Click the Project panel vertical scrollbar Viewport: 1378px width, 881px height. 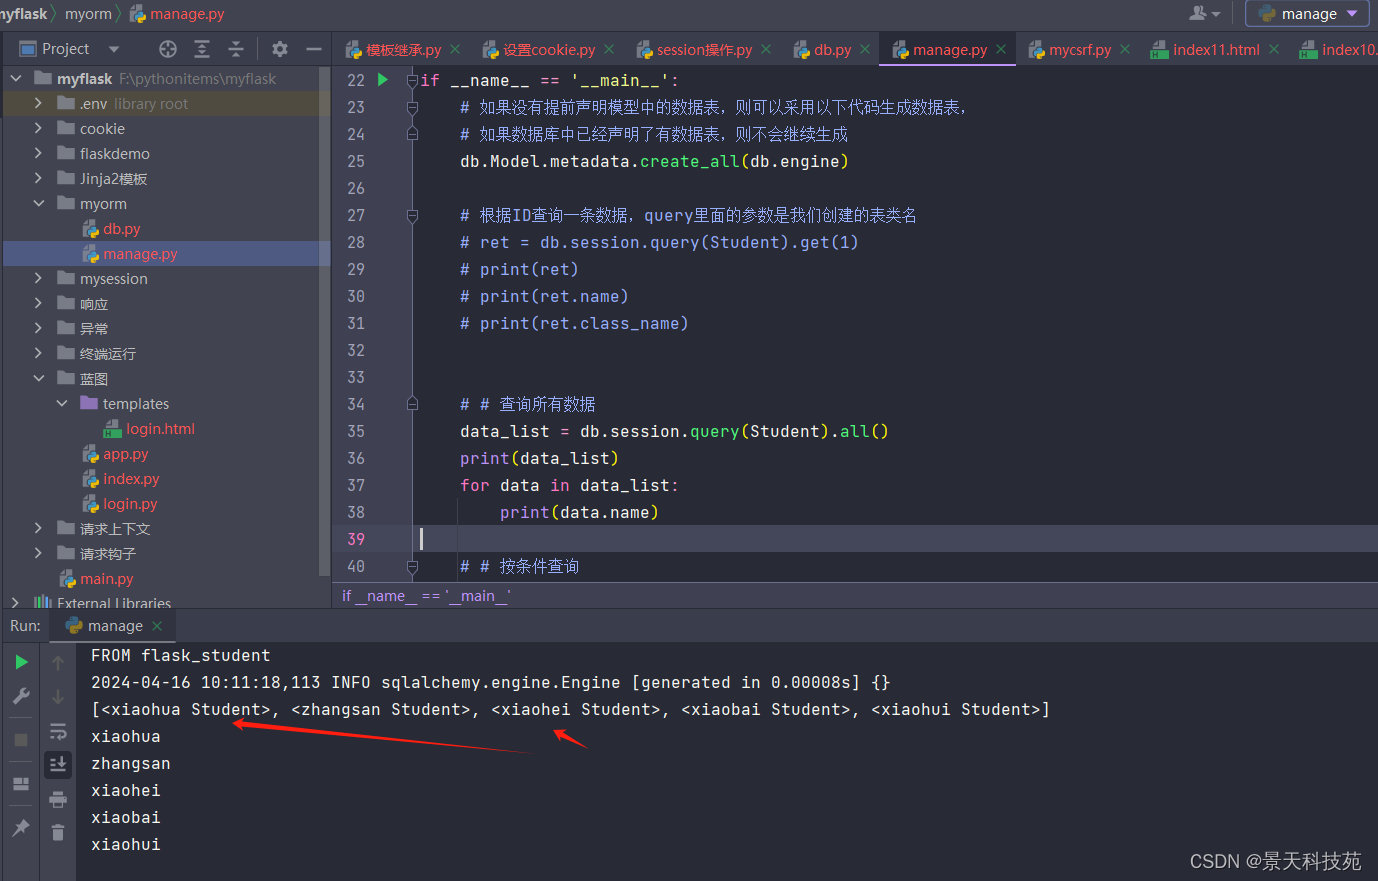(324, 320)
